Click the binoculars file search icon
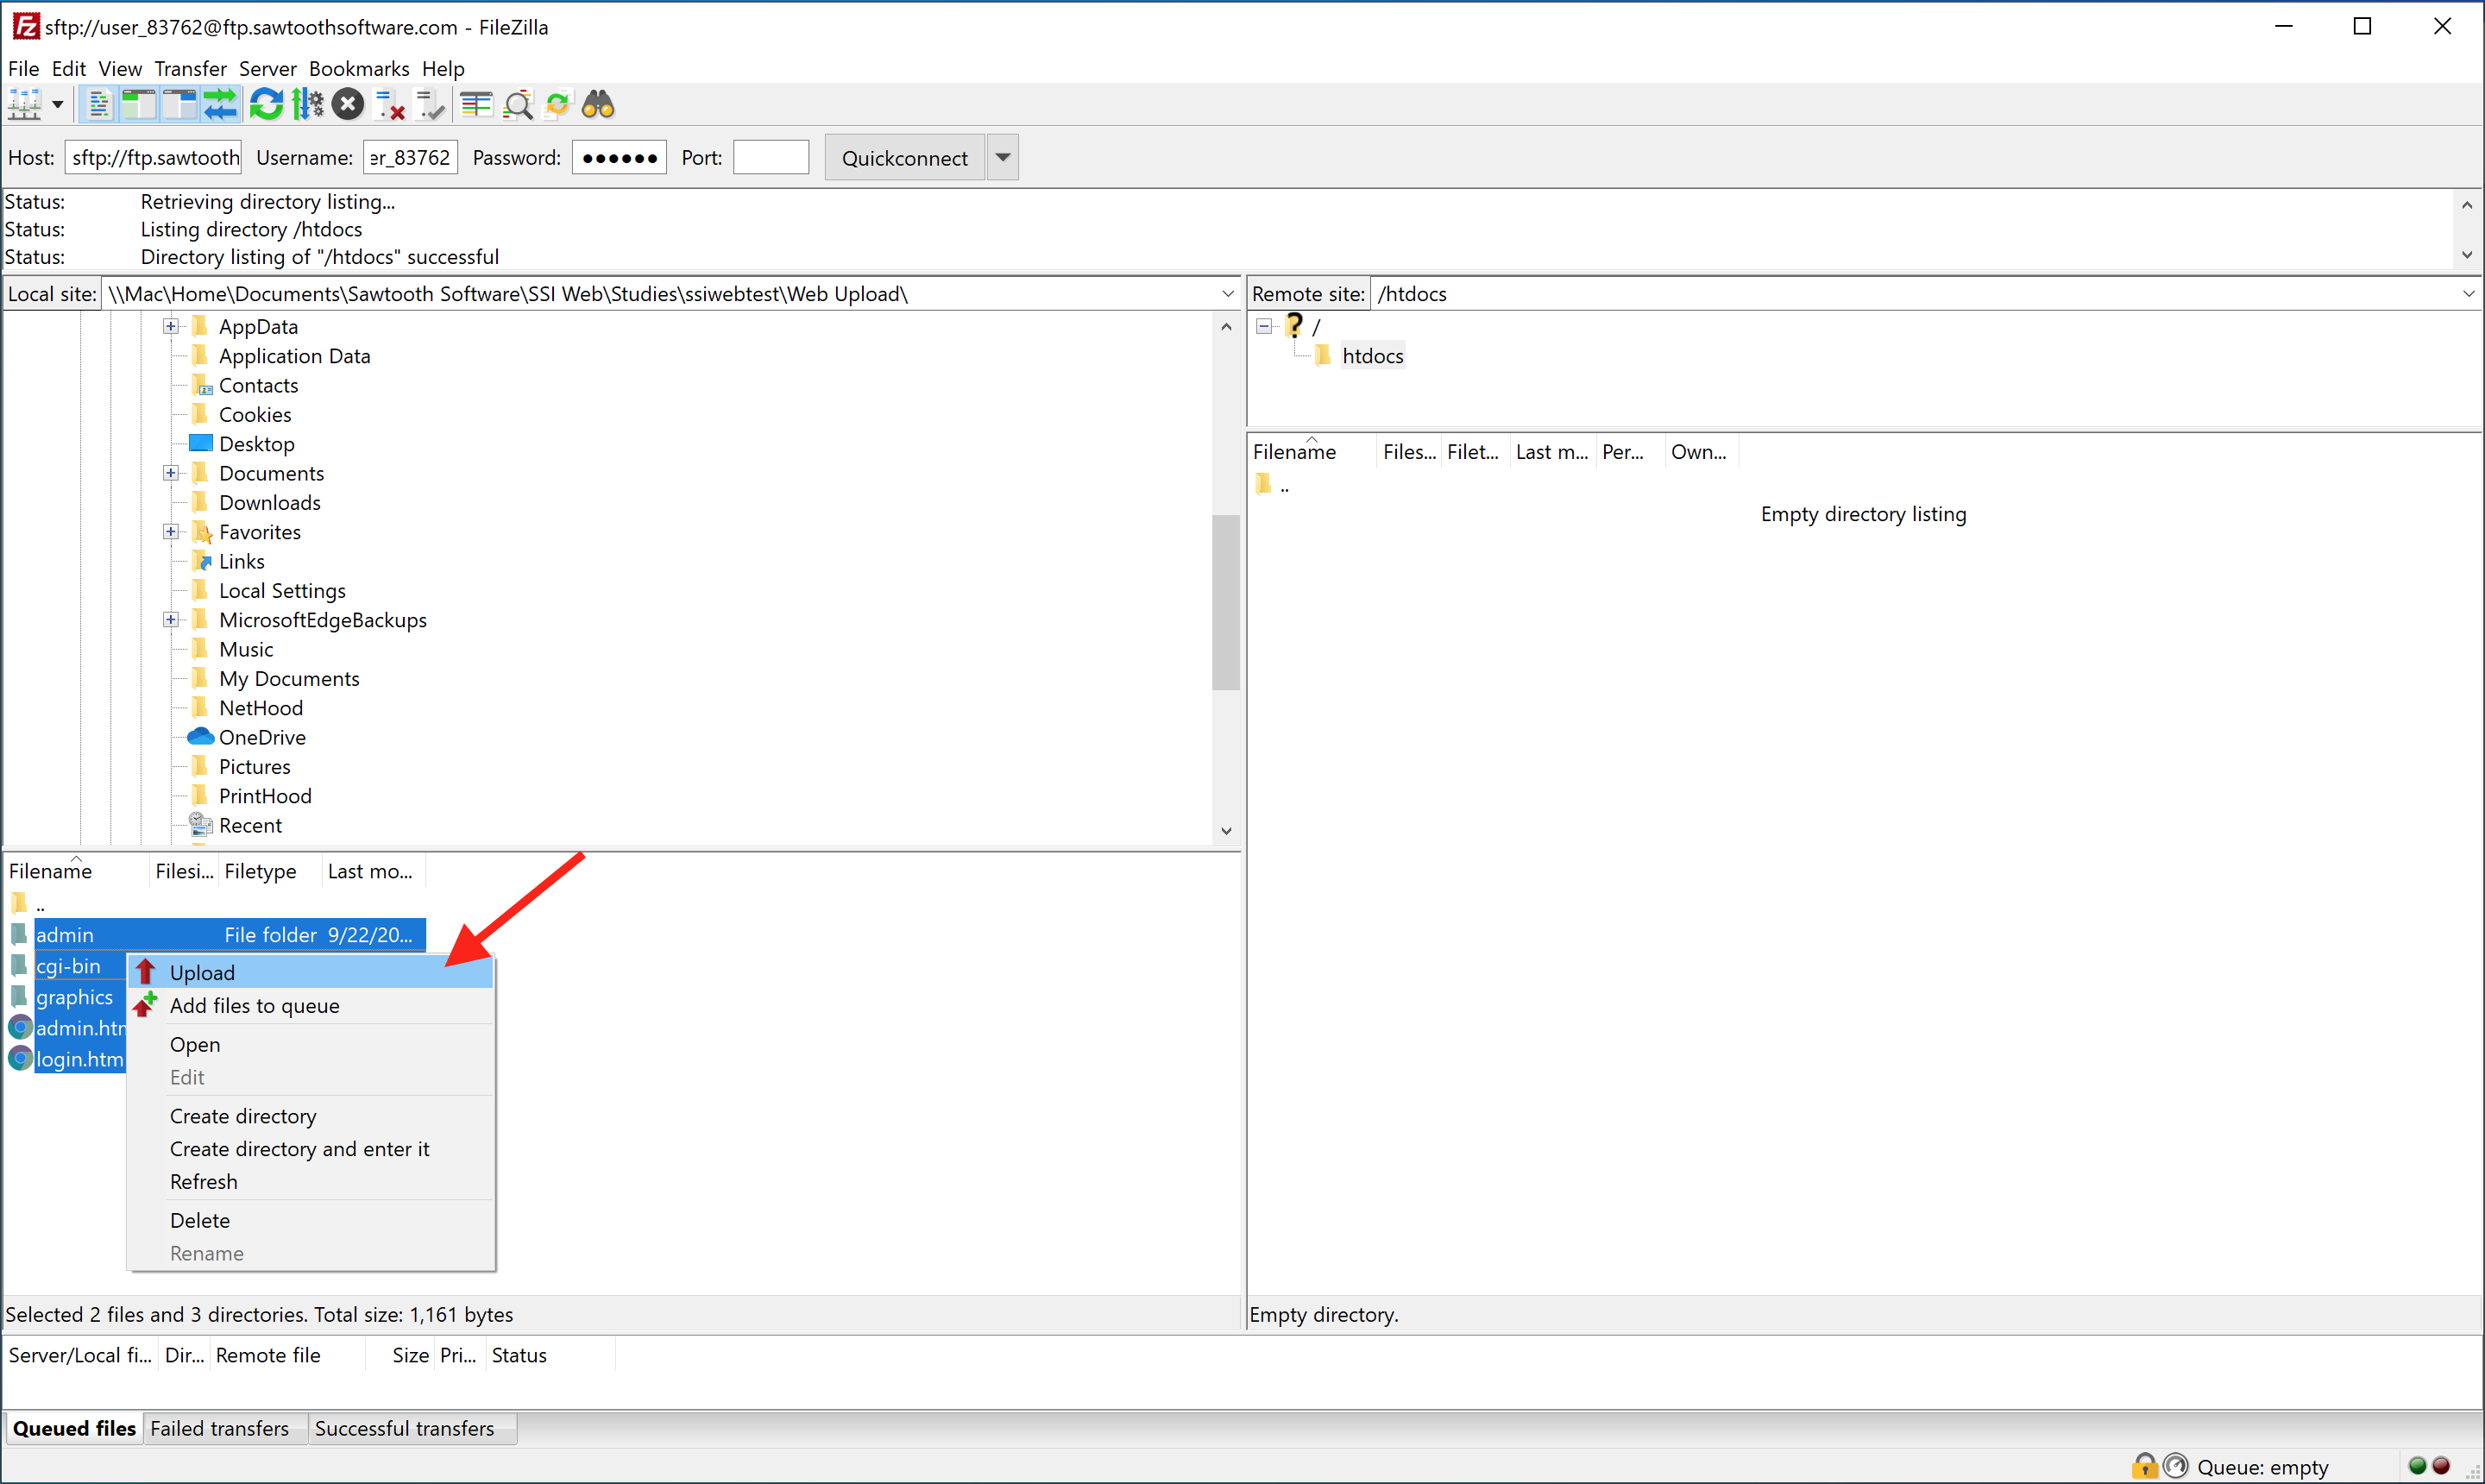The width and height of the screenshot is (2485, 1484). 598,105
